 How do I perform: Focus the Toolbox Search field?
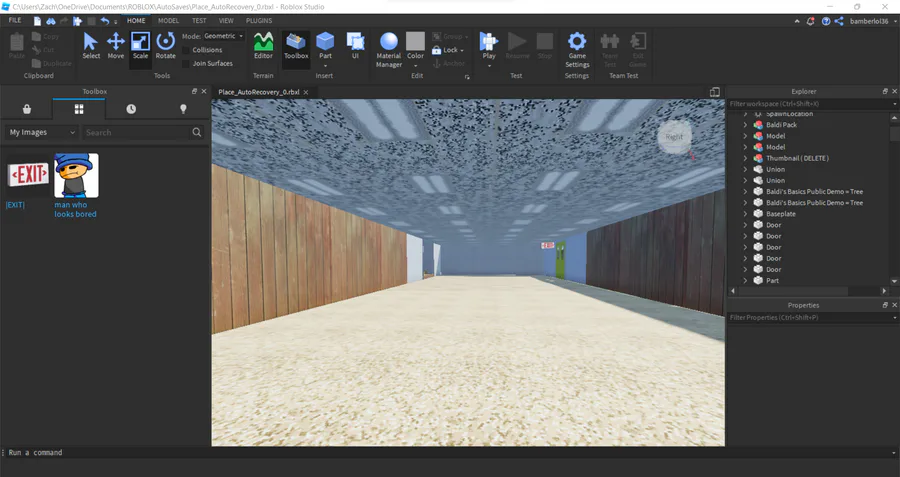pyautogui.click(x=138, y=132)
